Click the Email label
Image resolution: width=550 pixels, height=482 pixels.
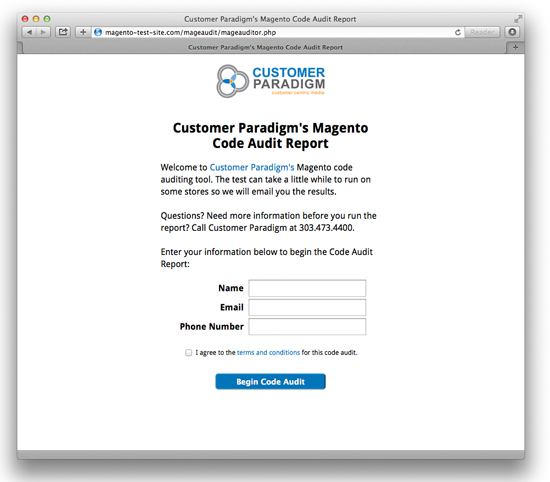tap(232, 307)
